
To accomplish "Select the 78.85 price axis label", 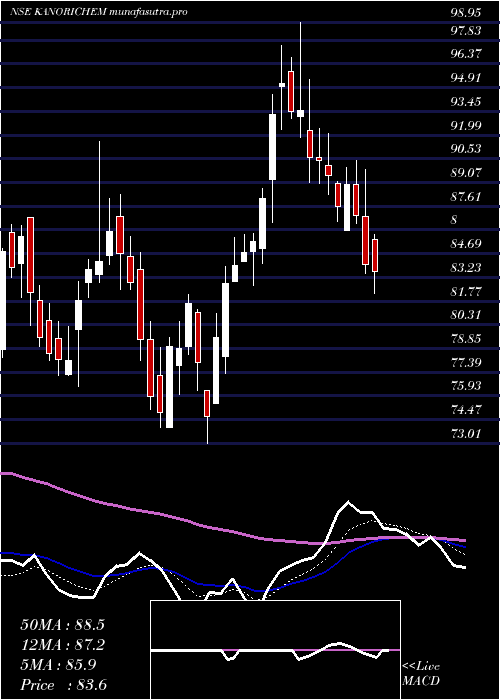I will (x=466, y=338).
